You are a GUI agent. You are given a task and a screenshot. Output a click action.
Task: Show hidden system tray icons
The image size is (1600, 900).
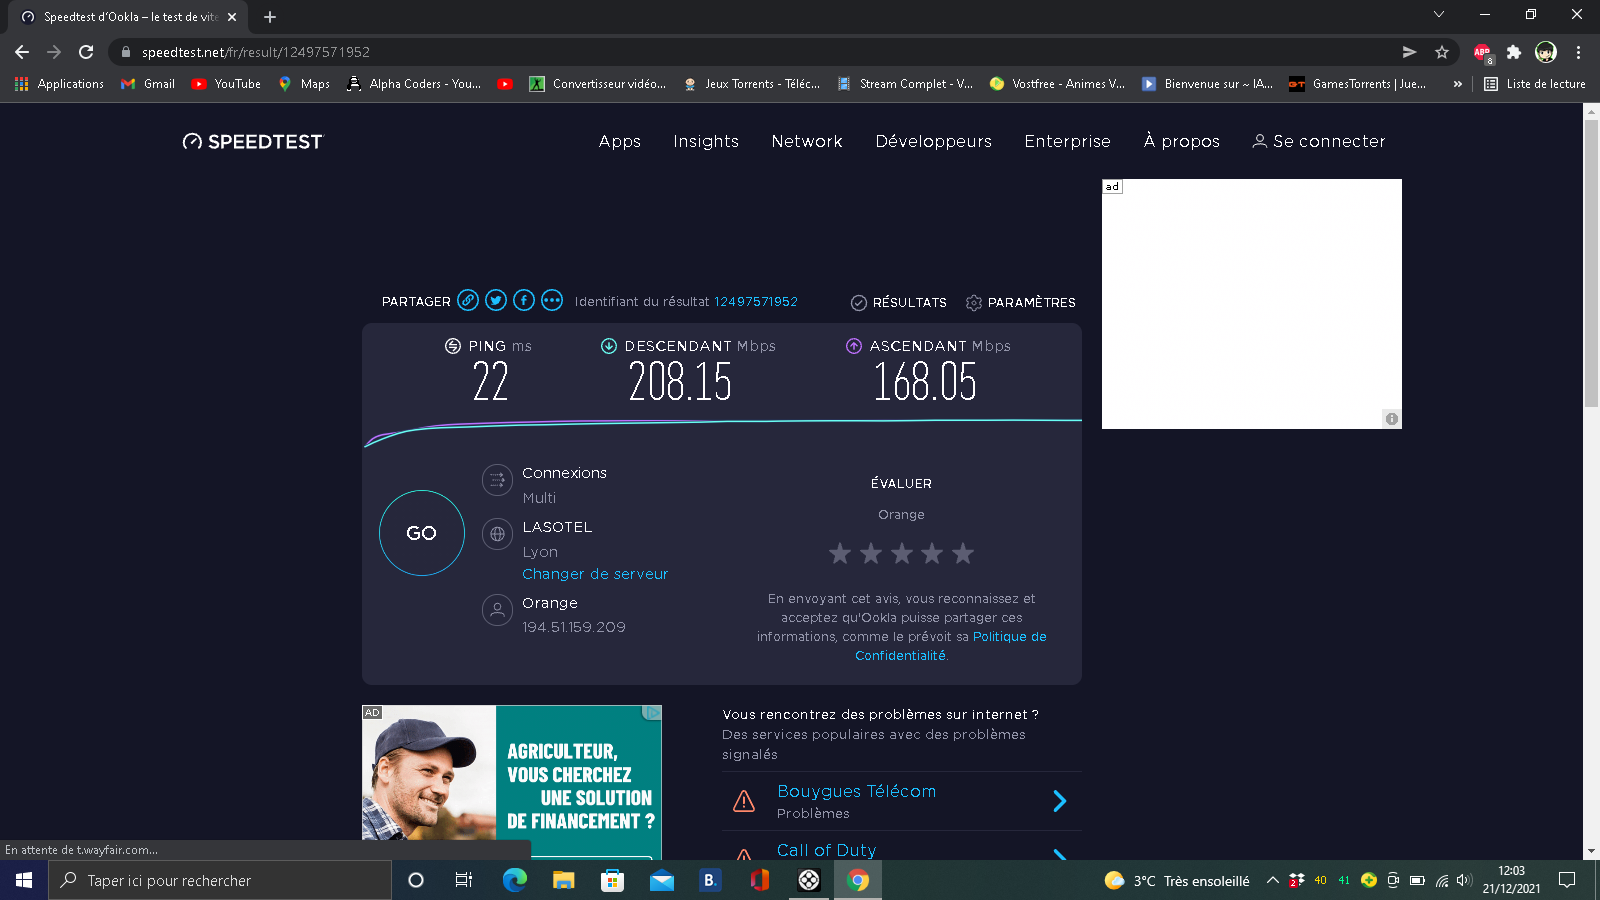1272,880
